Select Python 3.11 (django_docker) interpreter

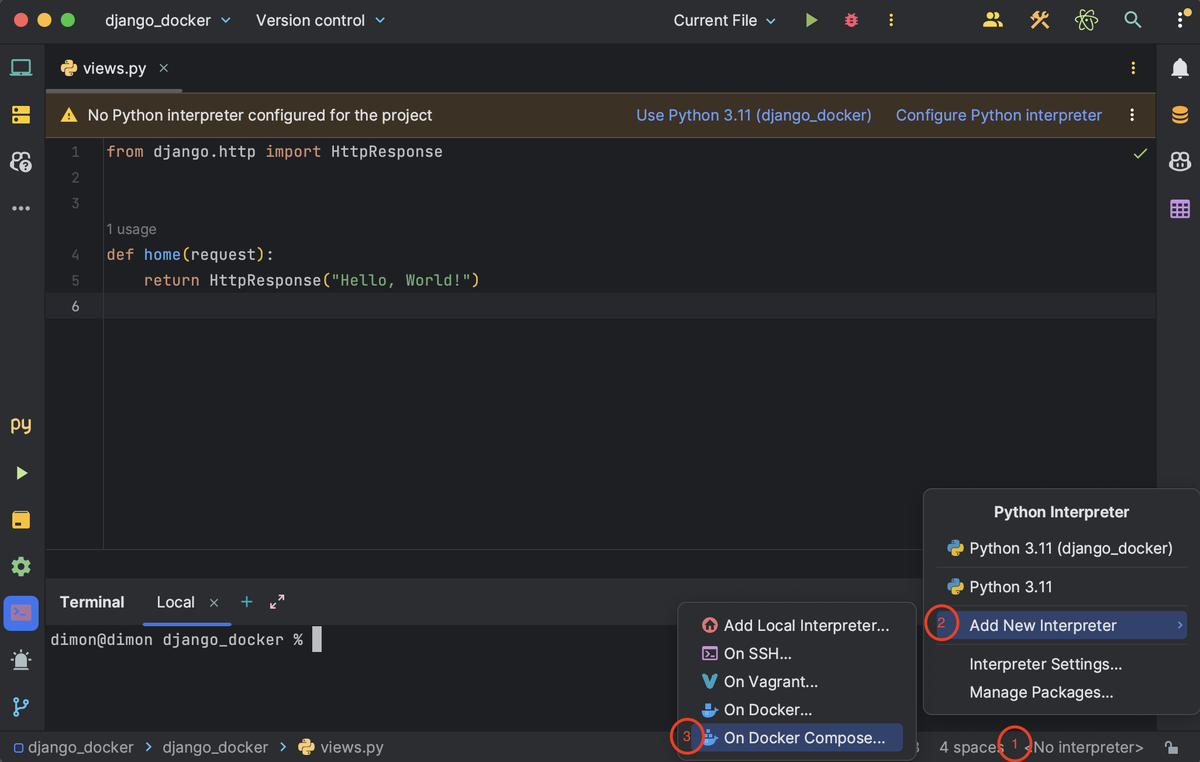[1060, 548]
